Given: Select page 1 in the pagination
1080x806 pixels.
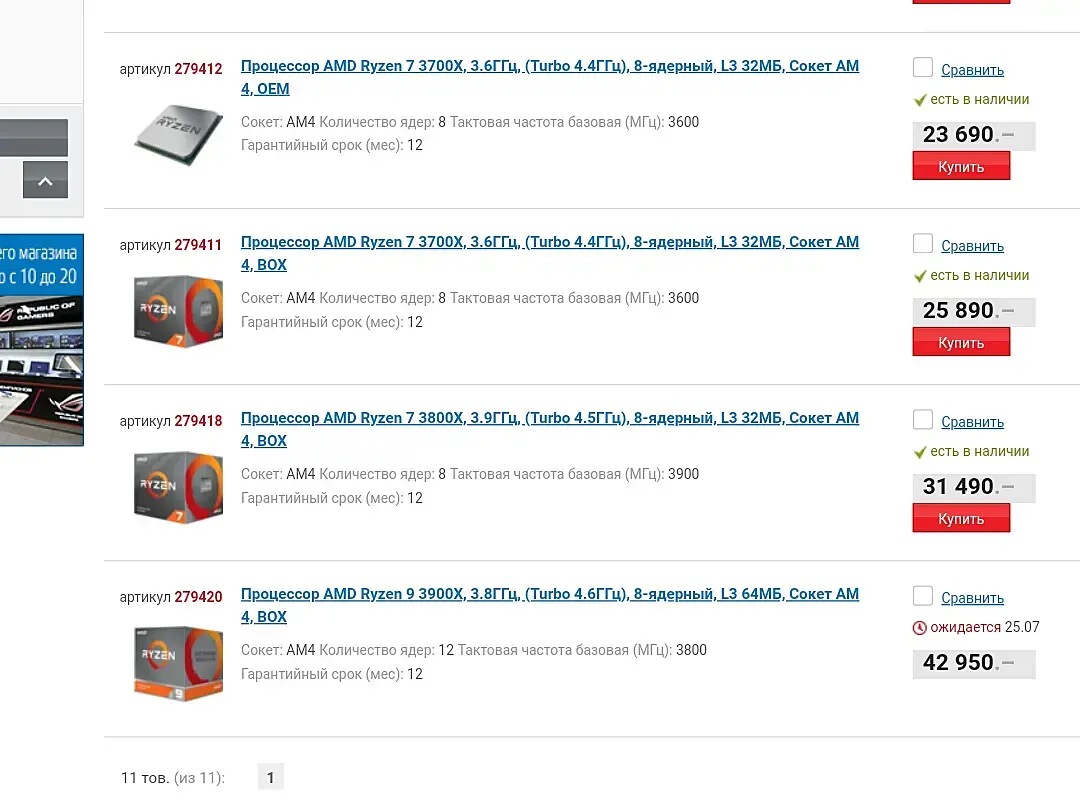Looking at the screenshot, I should point(271,777).
